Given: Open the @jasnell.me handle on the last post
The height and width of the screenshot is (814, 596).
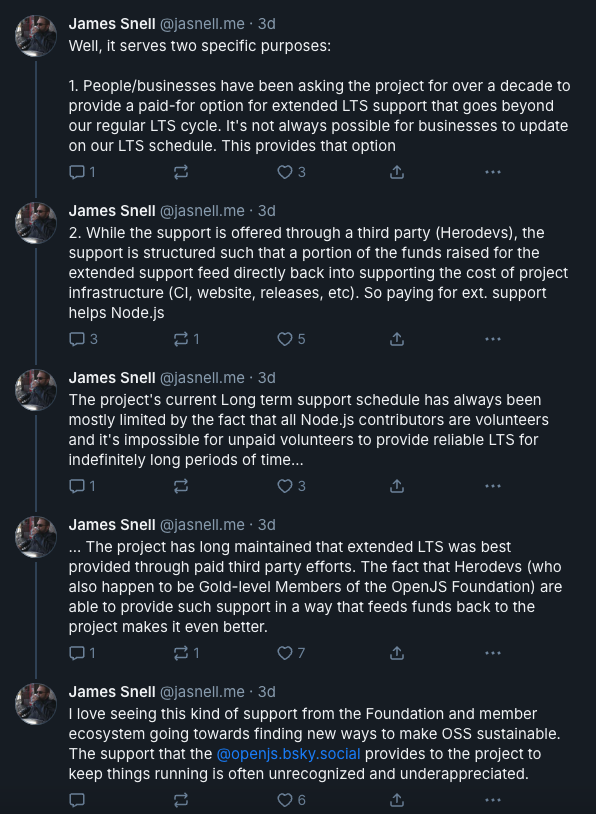Looking at the screenshot, I should point(202,692).
